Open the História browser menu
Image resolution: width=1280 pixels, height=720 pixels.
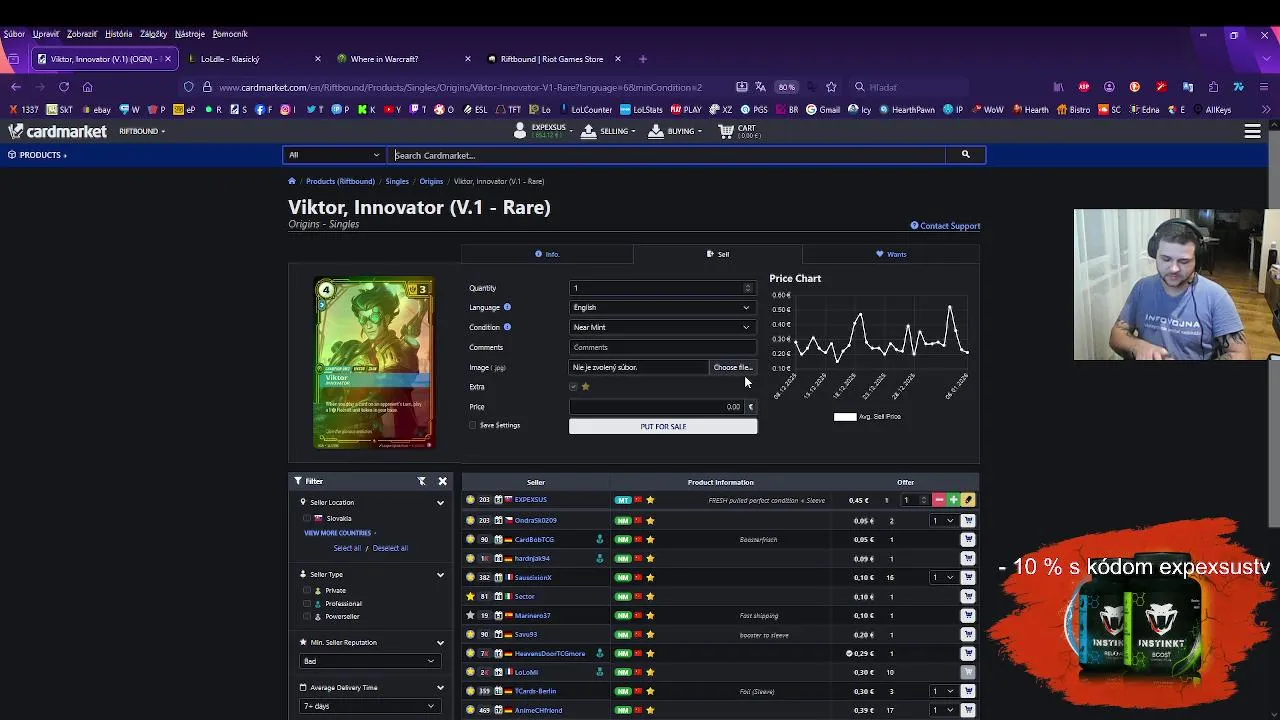click(118, 34)
